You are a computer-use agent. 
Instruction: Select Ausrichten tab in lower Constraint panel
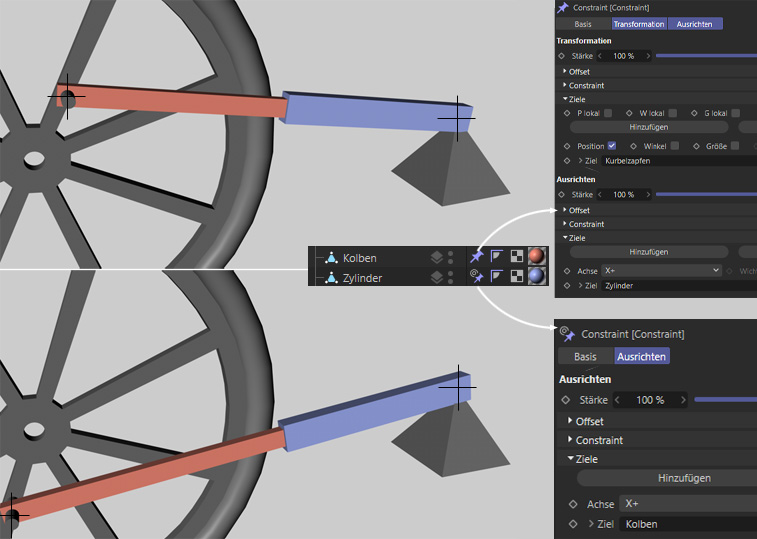point(642,356)
